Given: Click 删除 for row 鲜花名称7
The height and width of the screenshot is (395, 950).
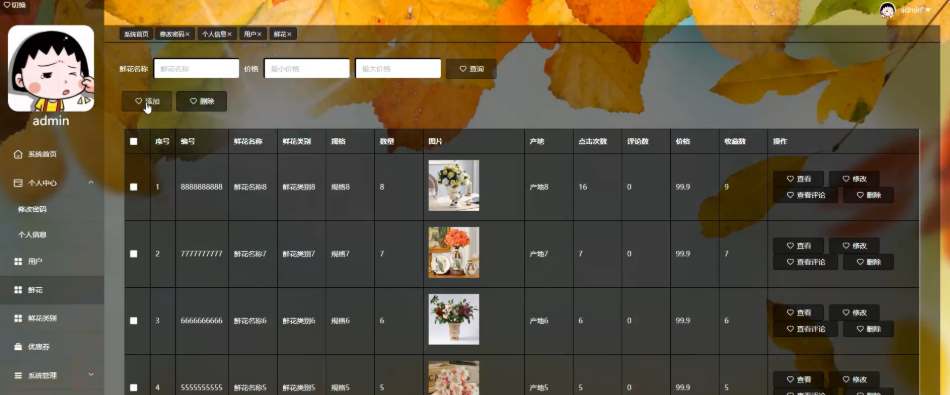Looking at the screenshot, I should [868, 262].
